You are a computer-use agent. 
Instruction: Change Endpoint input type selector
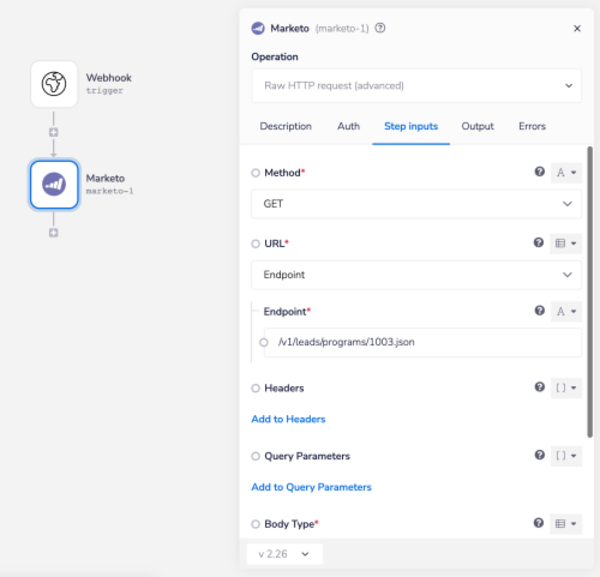(x=566, y=311)
